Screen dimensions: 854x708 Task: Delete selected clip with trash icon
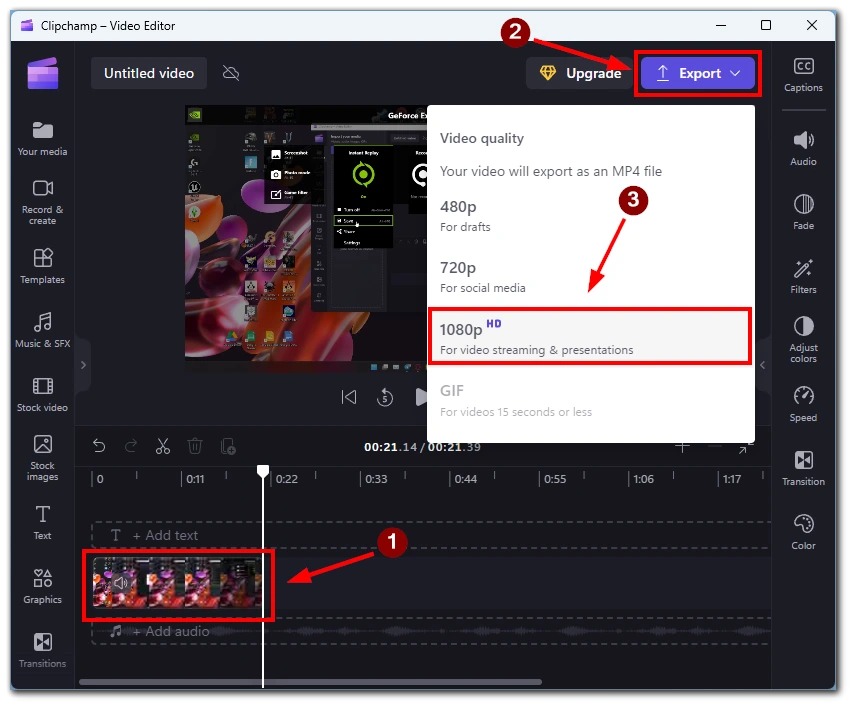click(x=195, y=447)
